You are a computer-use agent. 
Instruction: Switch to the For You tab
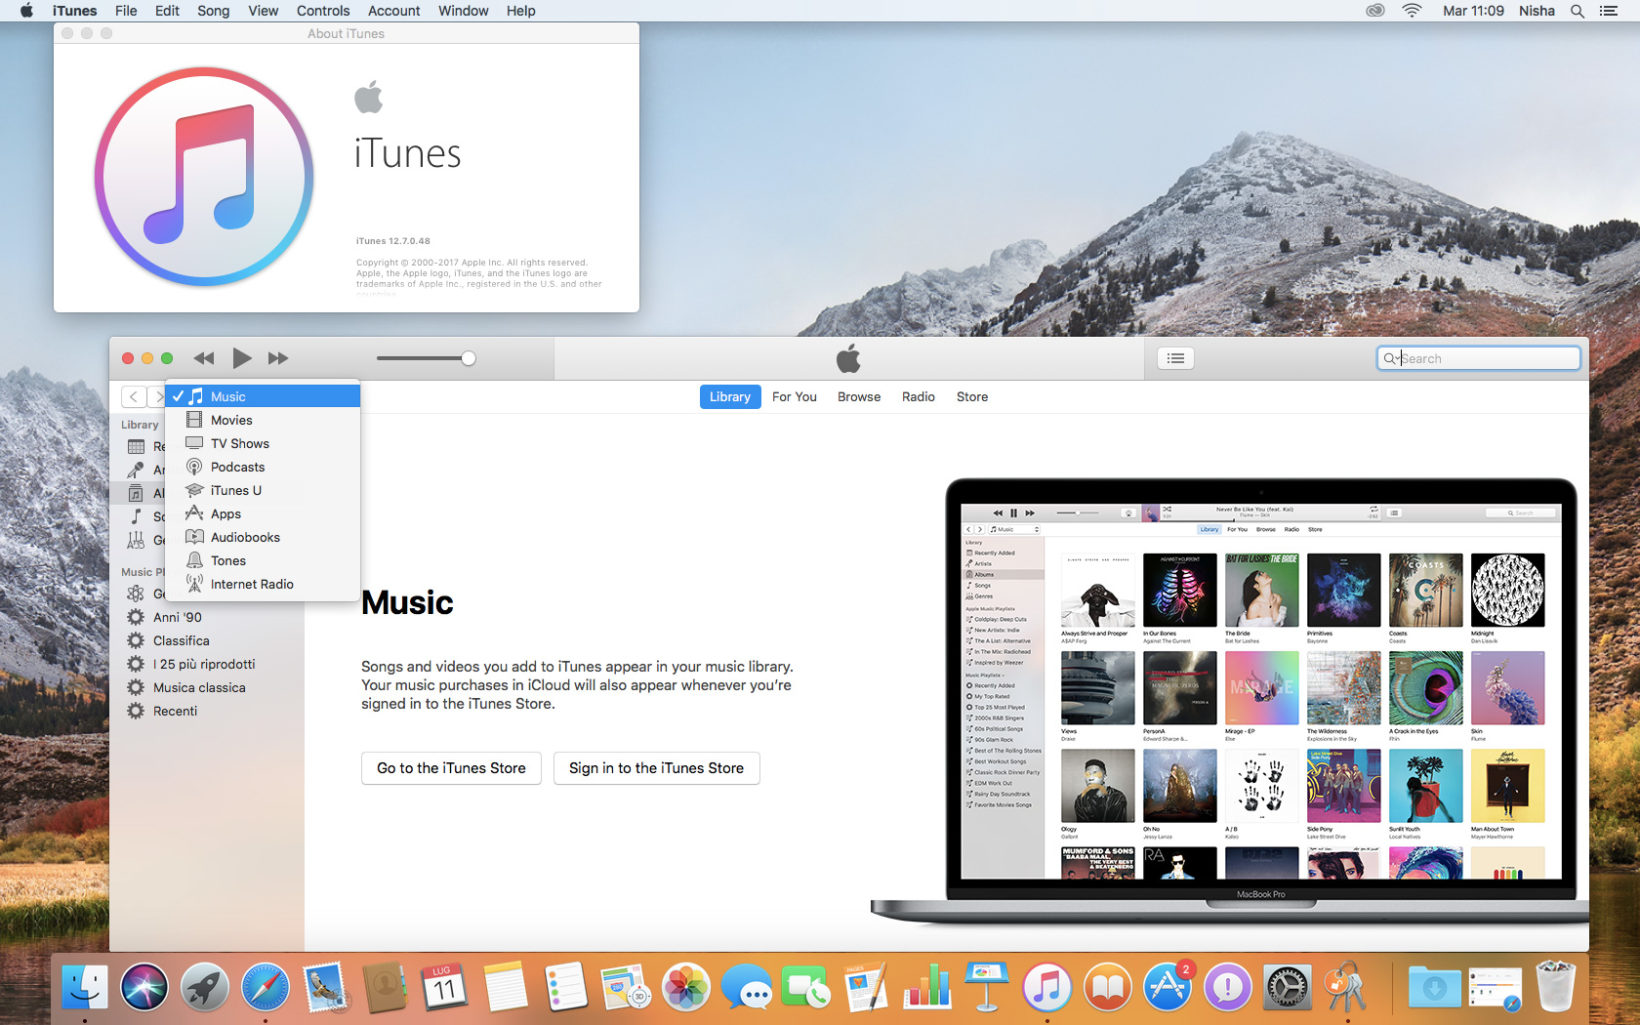click(x=794, y=397)
